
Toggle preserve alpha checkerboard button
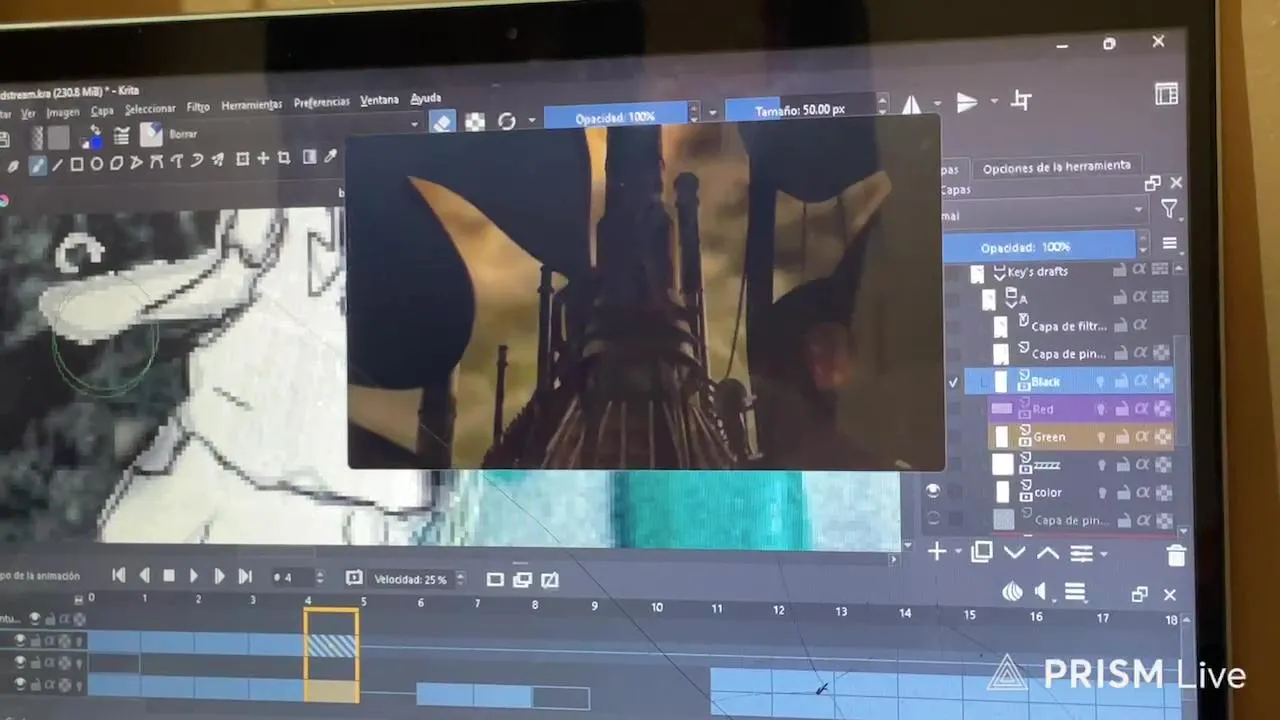coord(475,122)
